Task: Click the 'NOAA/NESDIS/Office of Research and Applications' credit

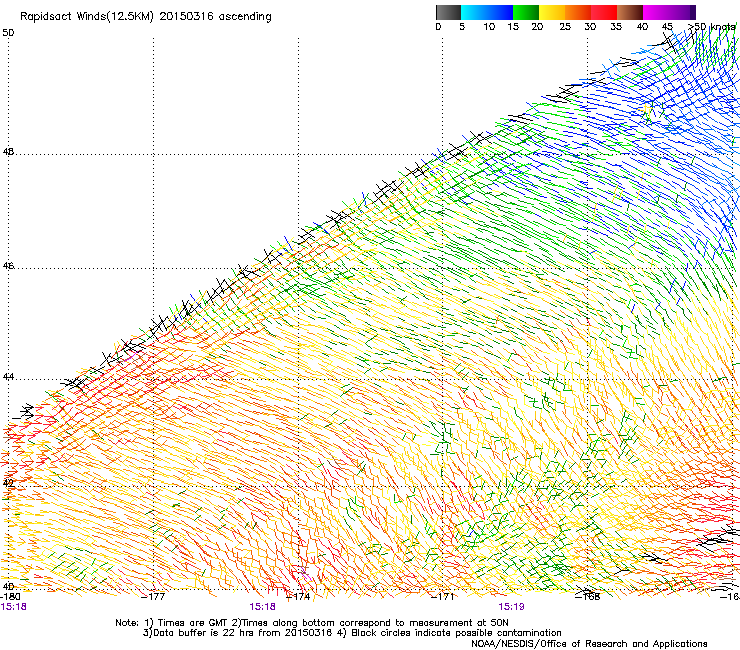Action: (x=589, y=644)
